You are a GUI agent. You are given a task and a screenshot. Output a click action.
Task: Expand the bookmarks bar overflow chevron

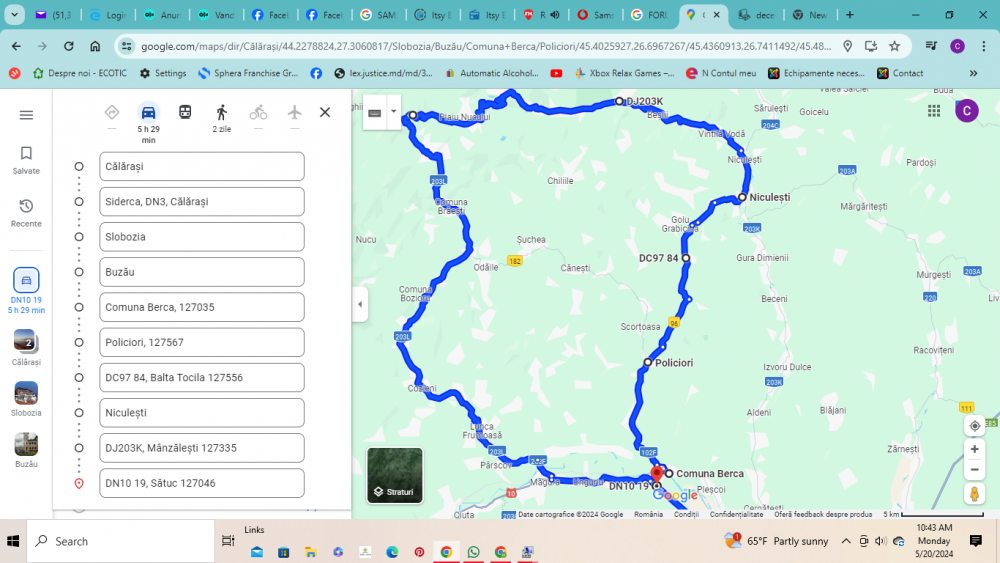[973, 73]
